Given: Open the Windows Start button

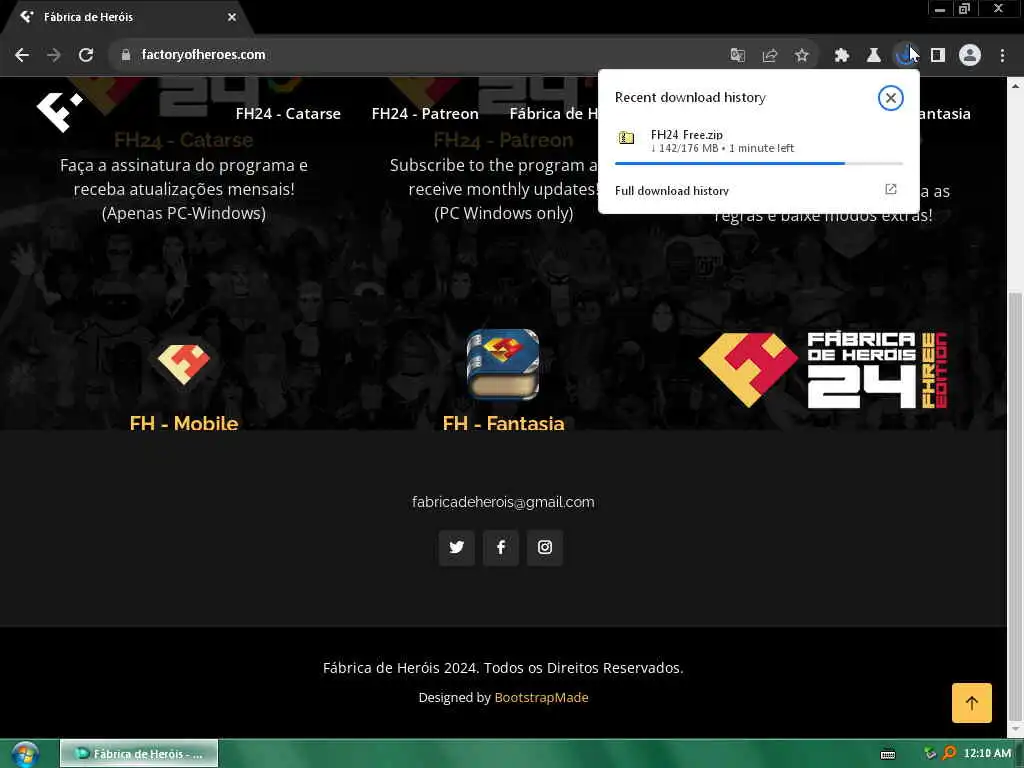Looking at the screenshot, I should tap(24, 754).
